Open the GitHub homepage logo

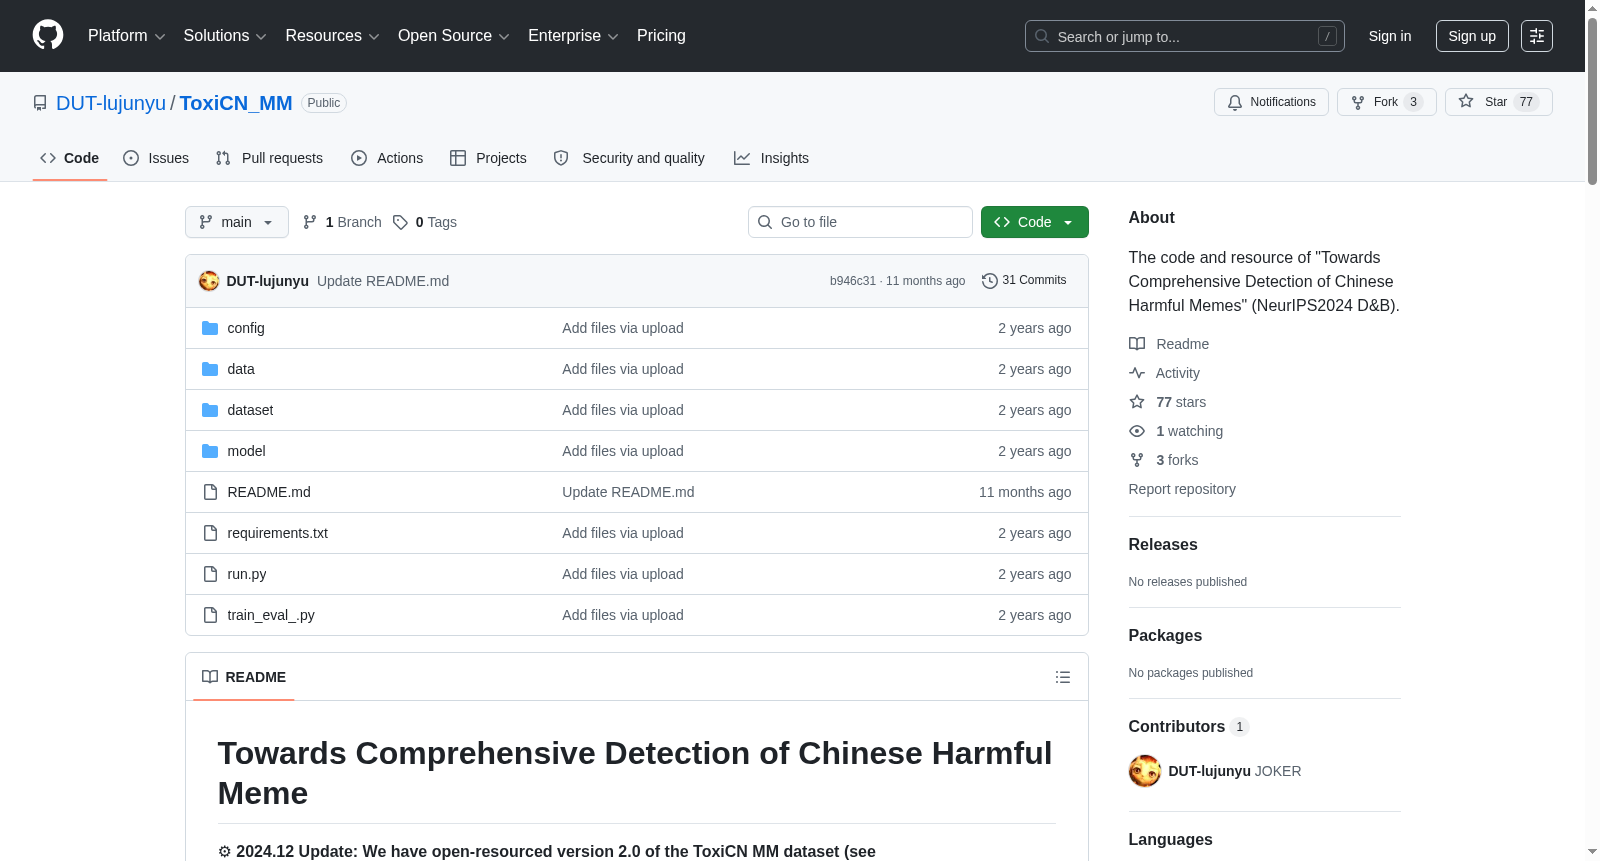[48, 35]
